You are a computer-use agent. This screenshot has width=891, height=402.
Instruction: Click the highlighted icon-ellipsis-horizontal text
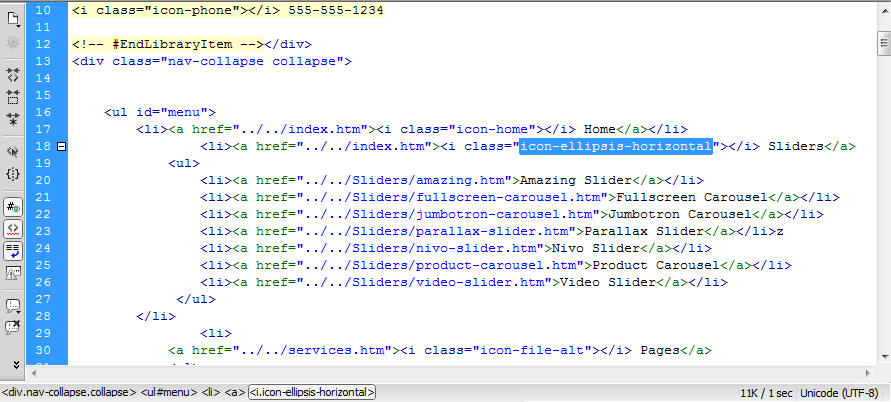[616, 146]
